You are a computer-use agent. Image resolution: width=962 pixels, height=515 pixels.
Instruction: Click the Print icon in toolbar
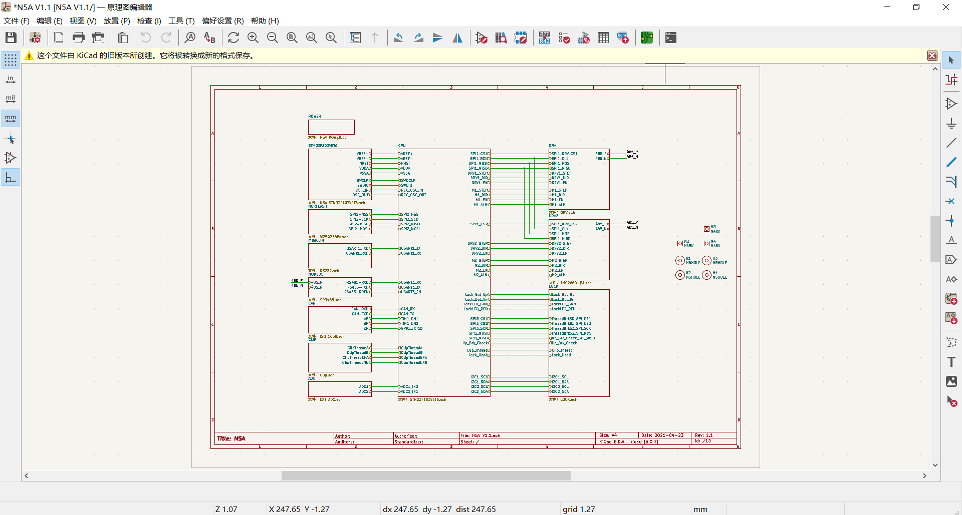point(78,37)
